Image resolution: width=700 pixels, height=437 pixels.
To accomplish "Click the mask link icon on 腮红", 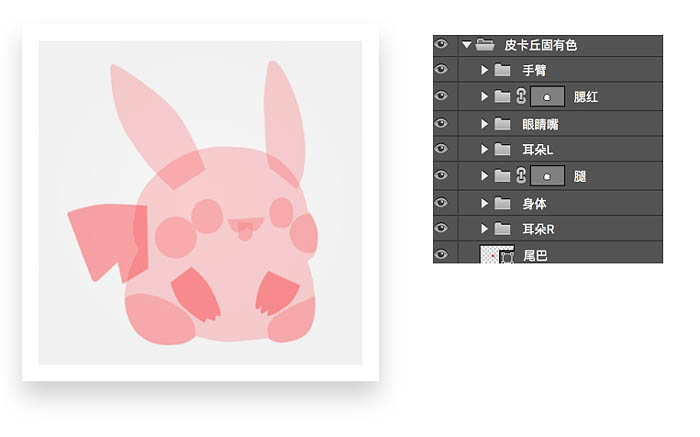I will 521,96.
